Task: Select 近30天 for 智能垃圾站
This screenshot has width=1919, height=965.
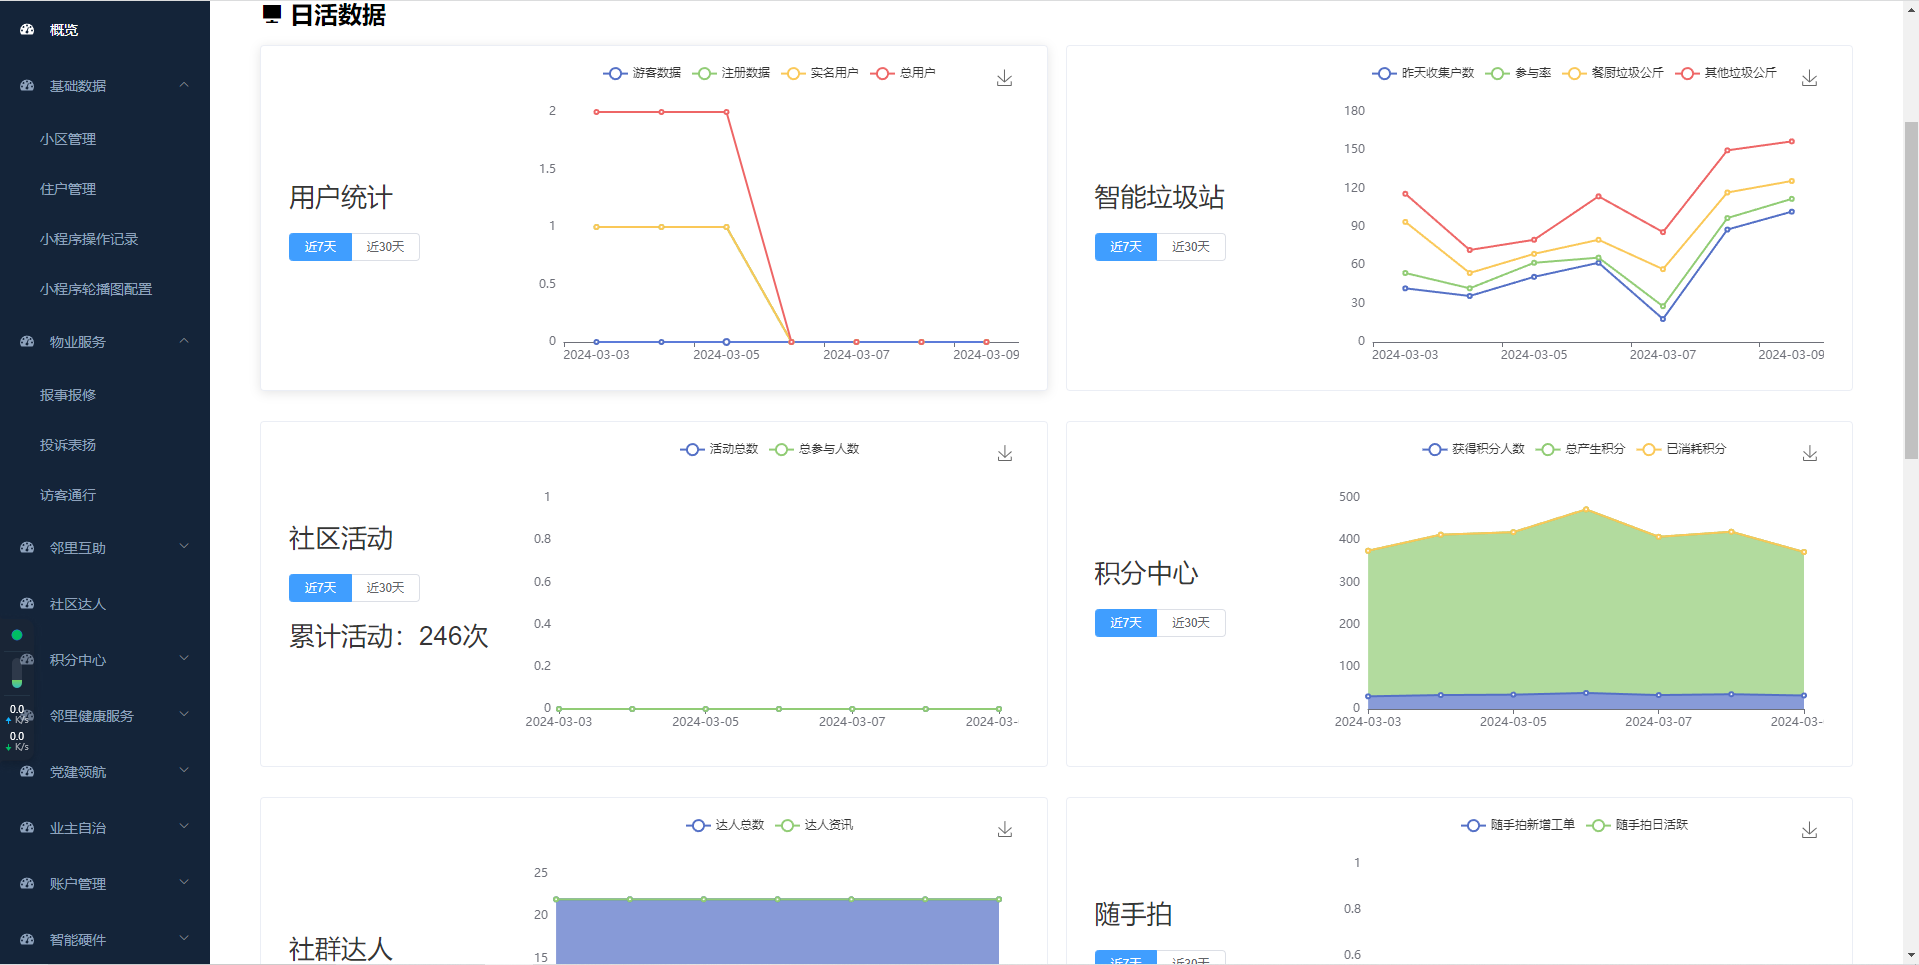Action: point(1191,247)
